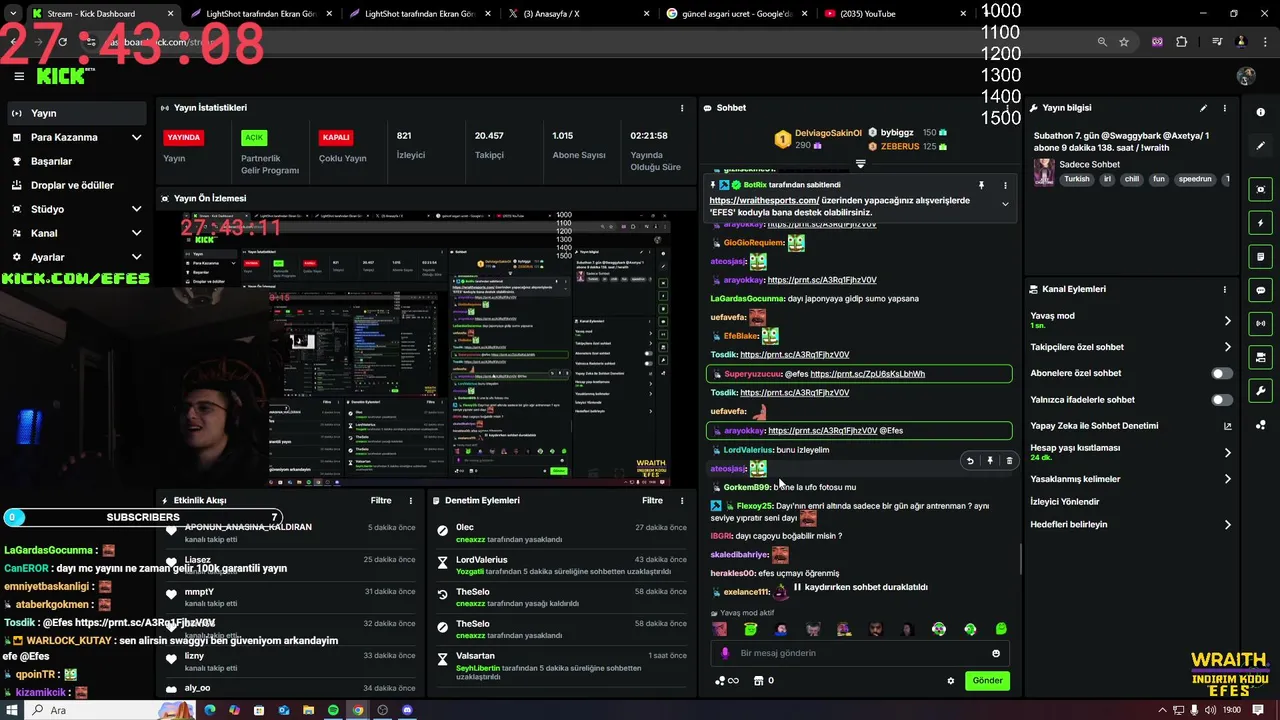The image size is (1280, 720).
Task: Toggle the channel actions icon in right sidebar
Action: (1260, 357)
